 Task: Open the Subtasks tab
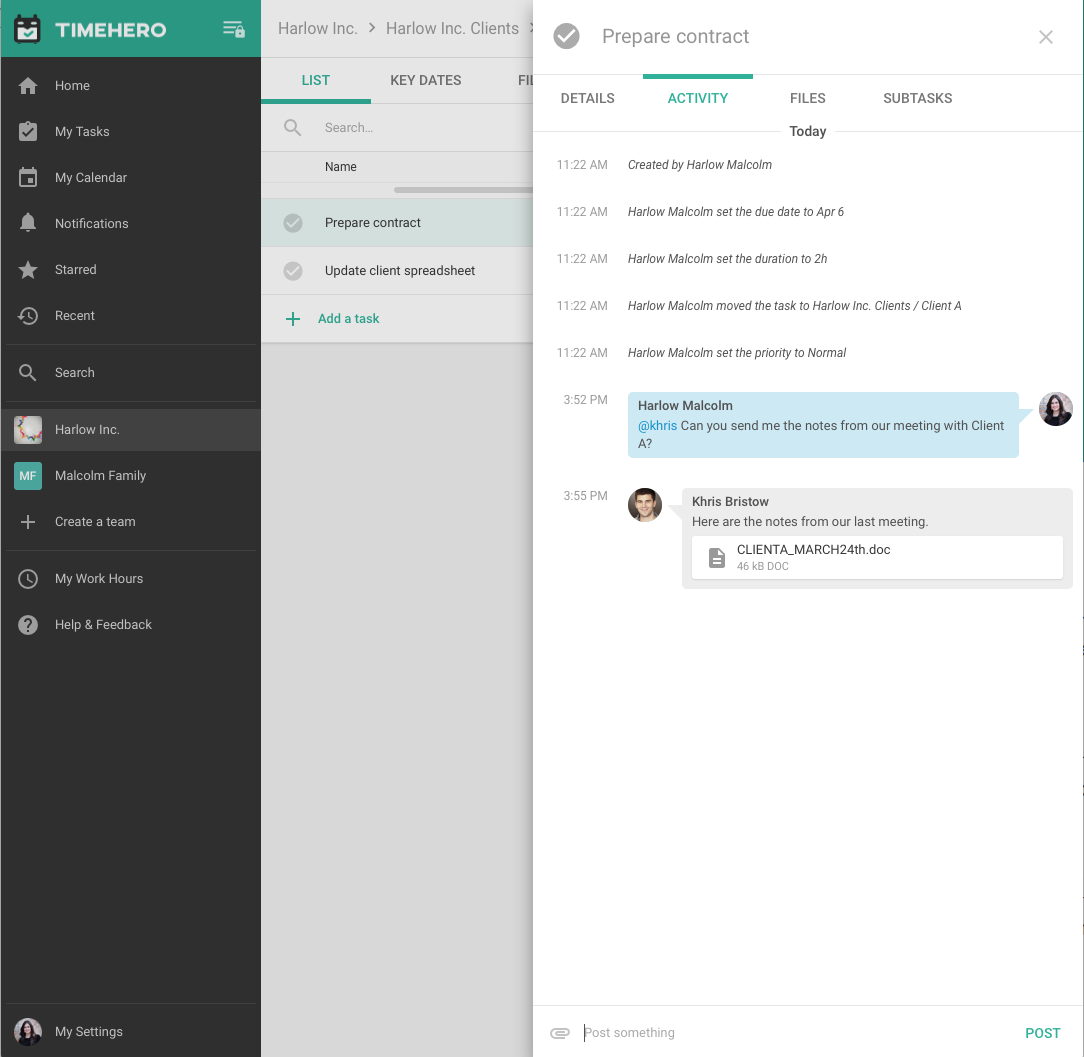[917, 98]
